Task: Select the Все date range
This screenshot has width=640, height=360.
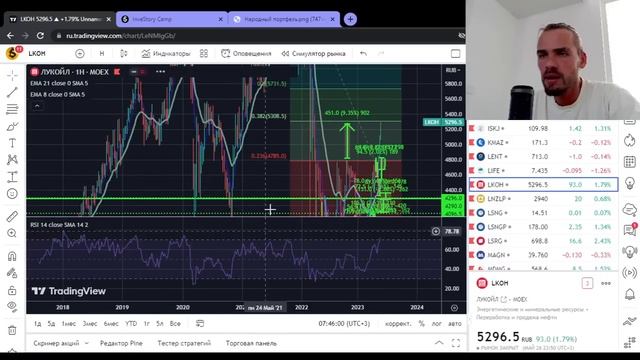Action: coord(175,323)
